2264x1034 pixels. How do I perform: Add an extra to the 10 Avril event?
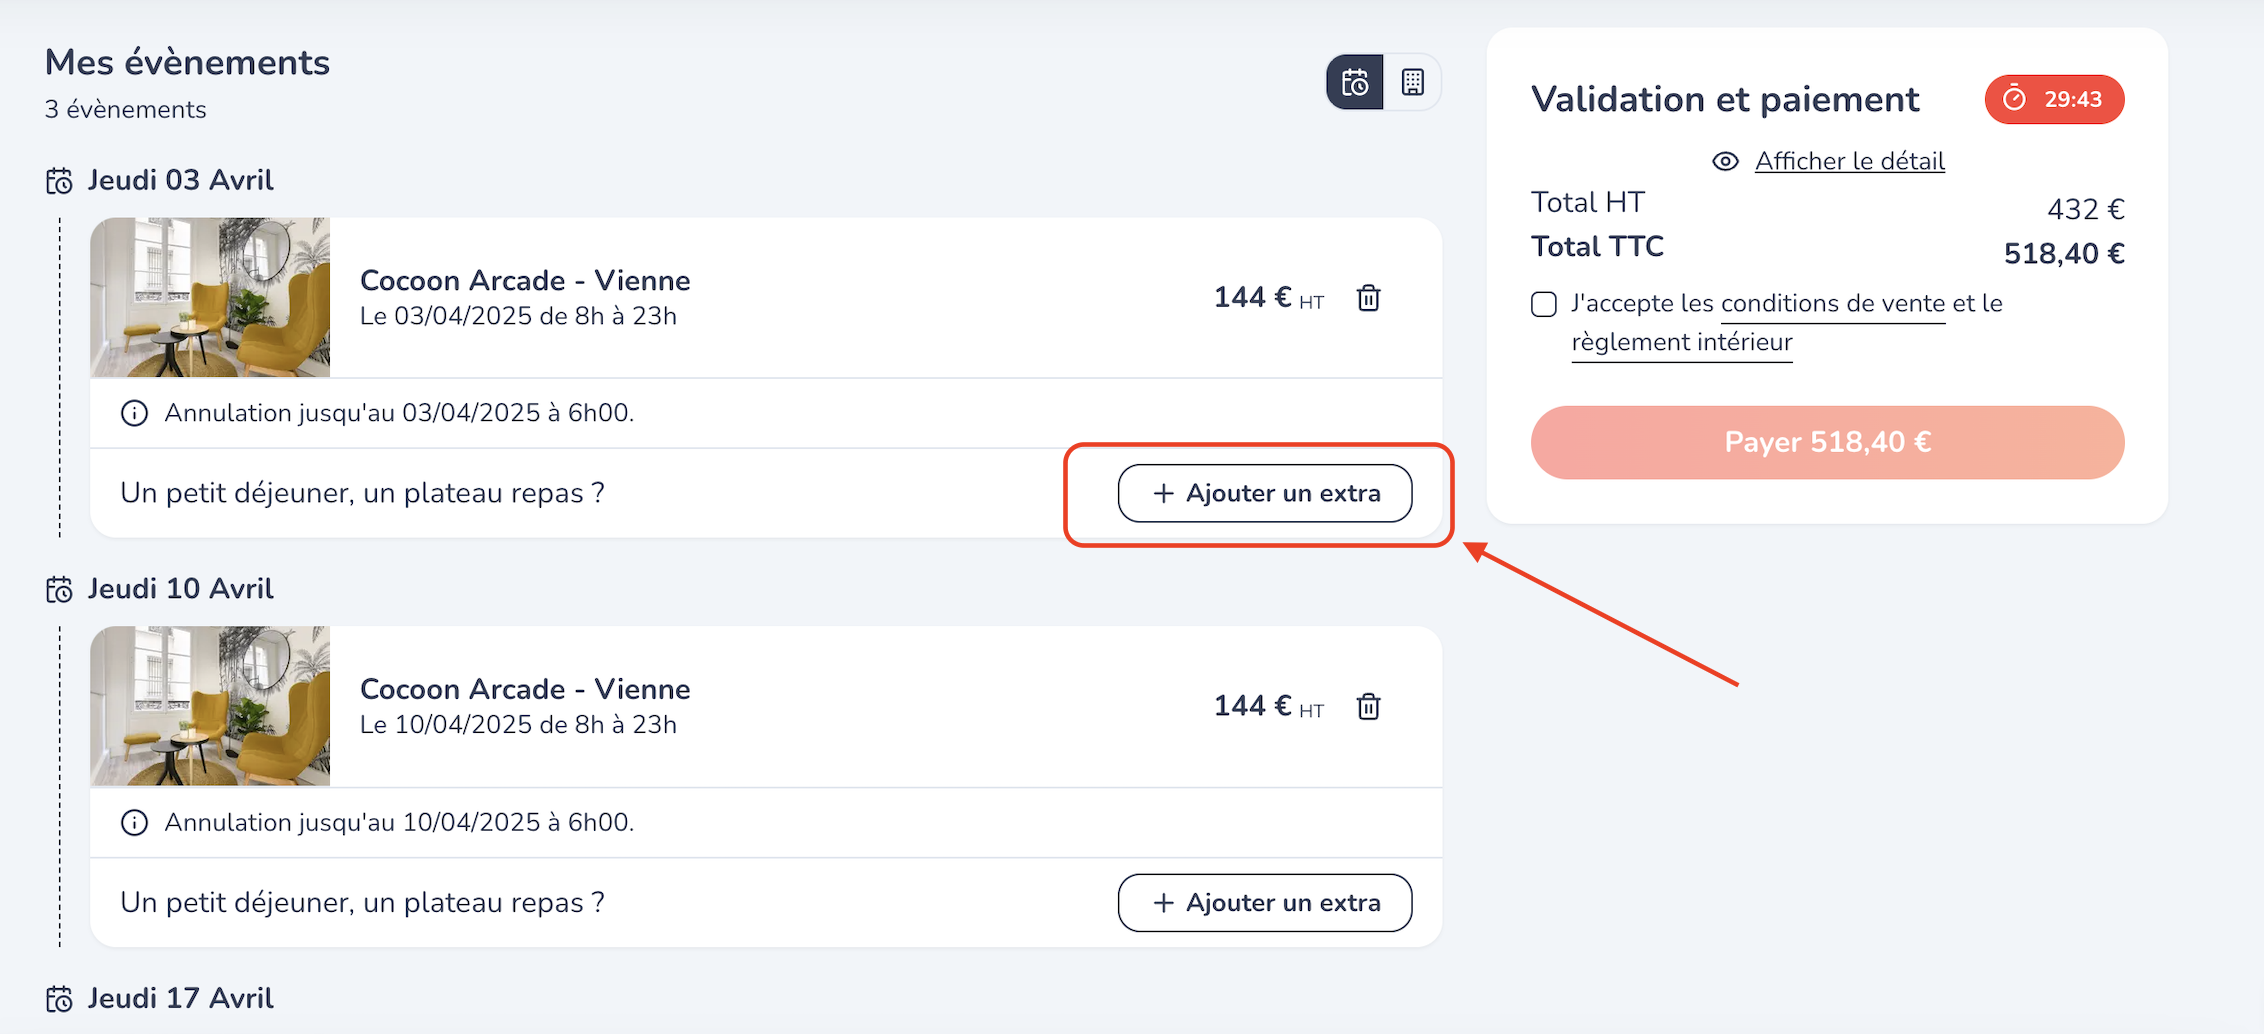coord(1264,903)
